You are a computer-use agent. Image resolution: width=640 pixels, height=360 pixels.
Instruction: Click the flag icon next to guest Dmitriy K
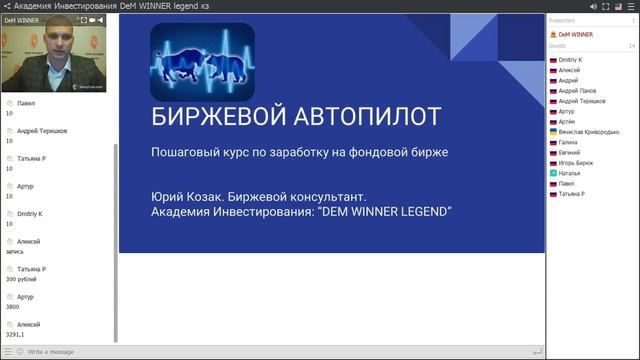[553, 60]
